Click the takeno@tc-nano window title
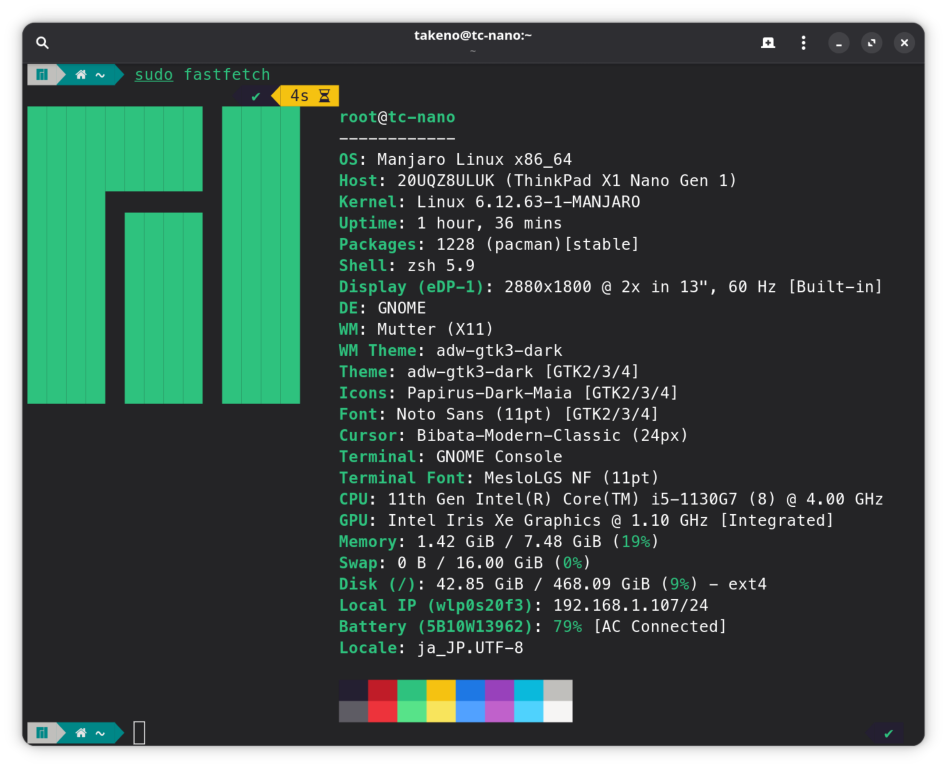This screenshot has width=947, height=768. [472, 36]
